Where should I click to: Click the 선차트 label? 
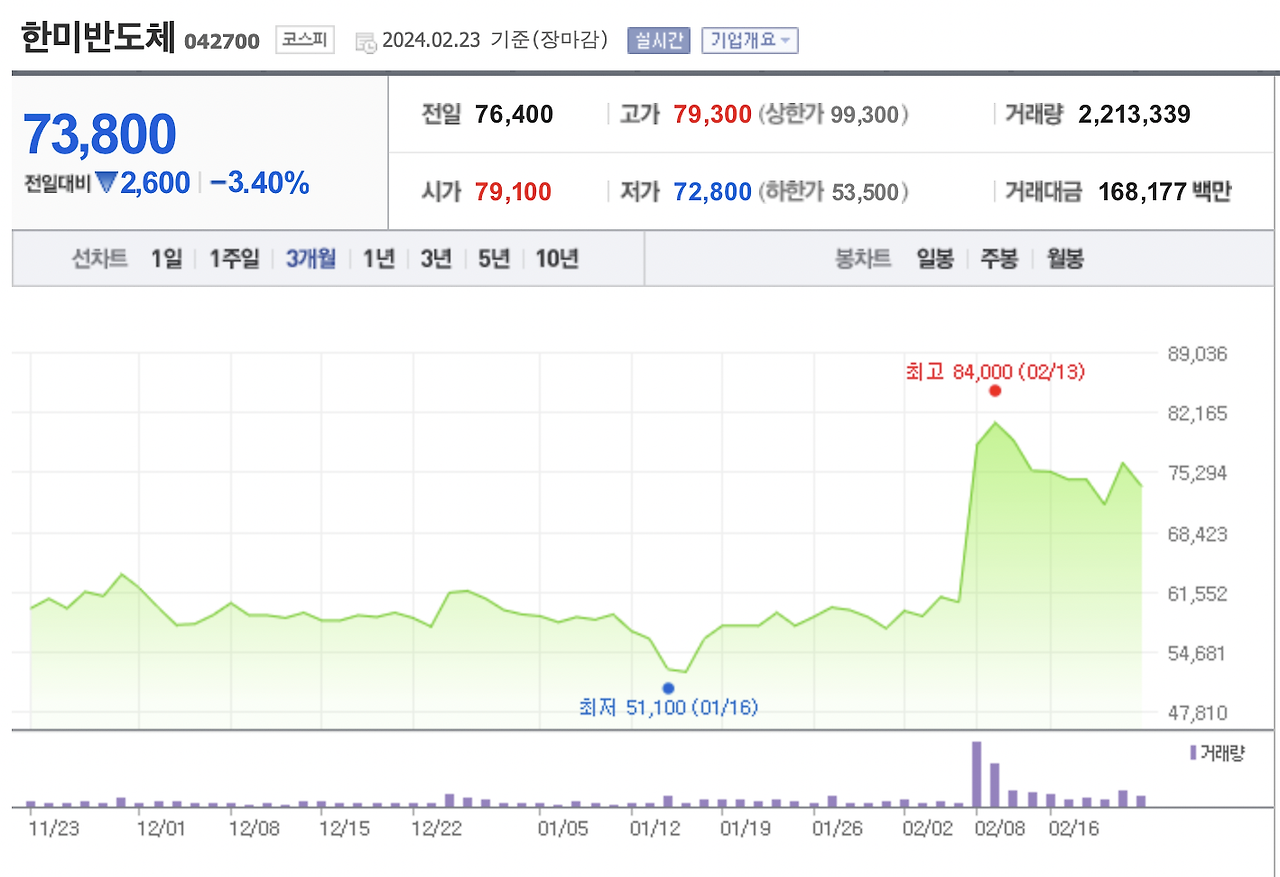point(100,259)
